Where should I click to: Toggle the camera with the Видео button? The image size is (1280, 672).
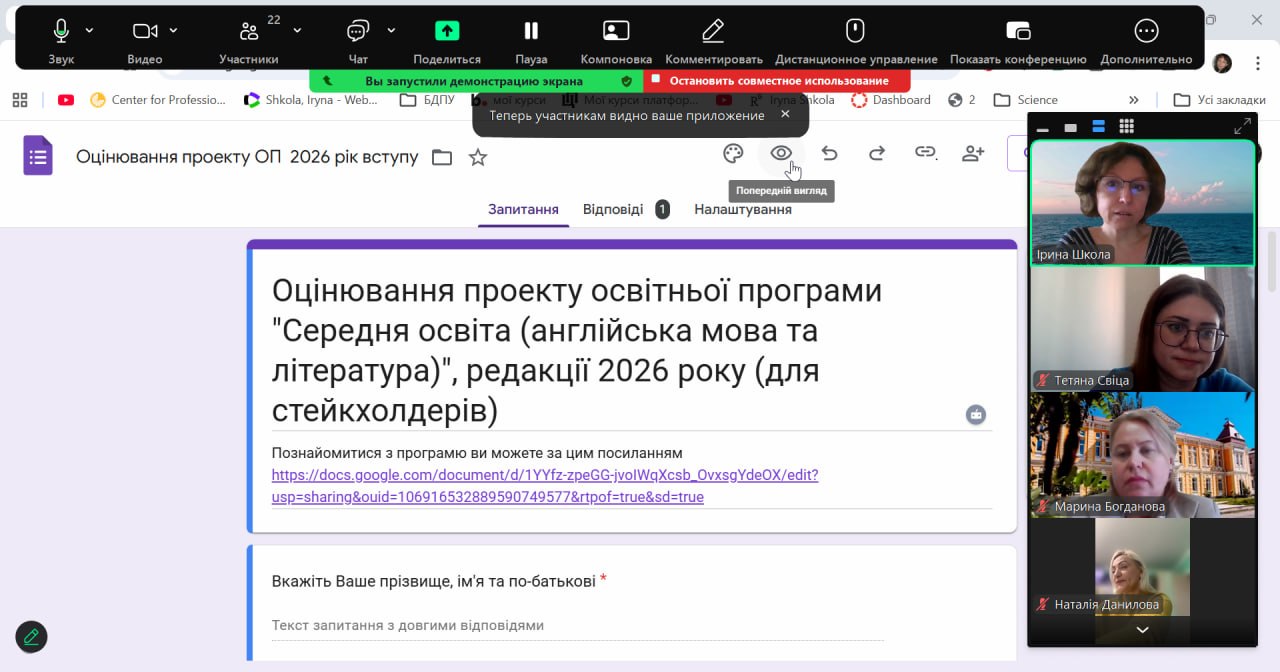pyautogui.click(x=145, y=38)
